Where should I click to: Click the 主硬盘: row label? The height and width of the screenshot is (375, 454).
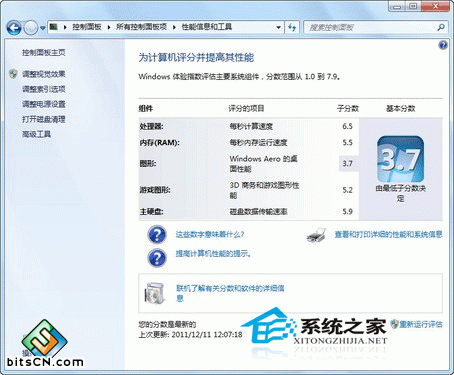click(151, 211)
